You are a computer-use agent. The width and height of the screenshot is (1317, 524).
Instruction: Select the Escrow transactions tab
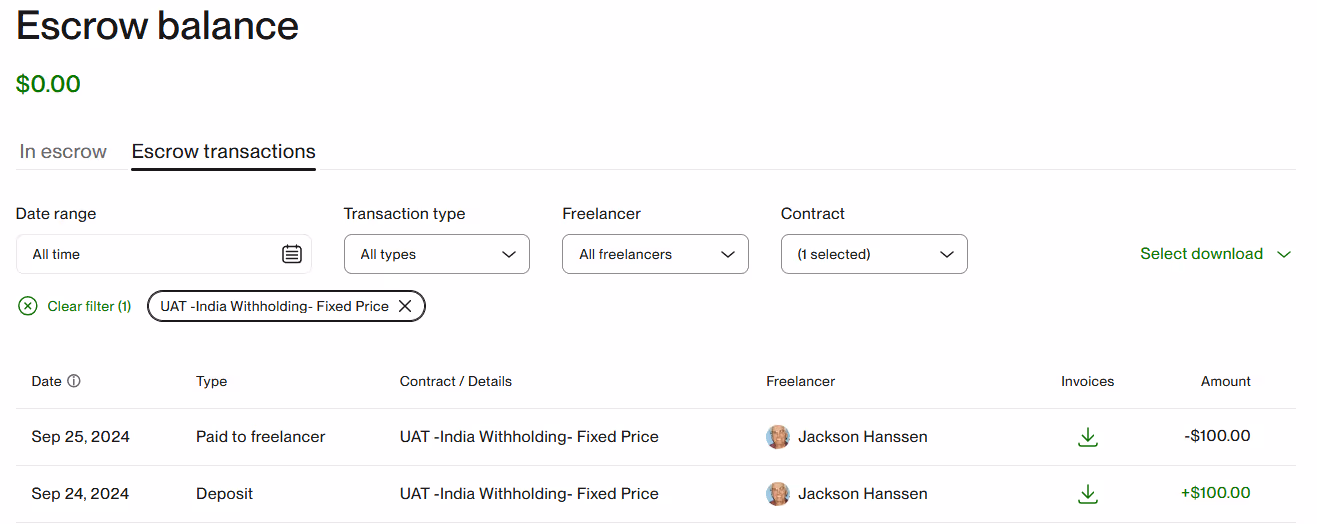[224, 152]
